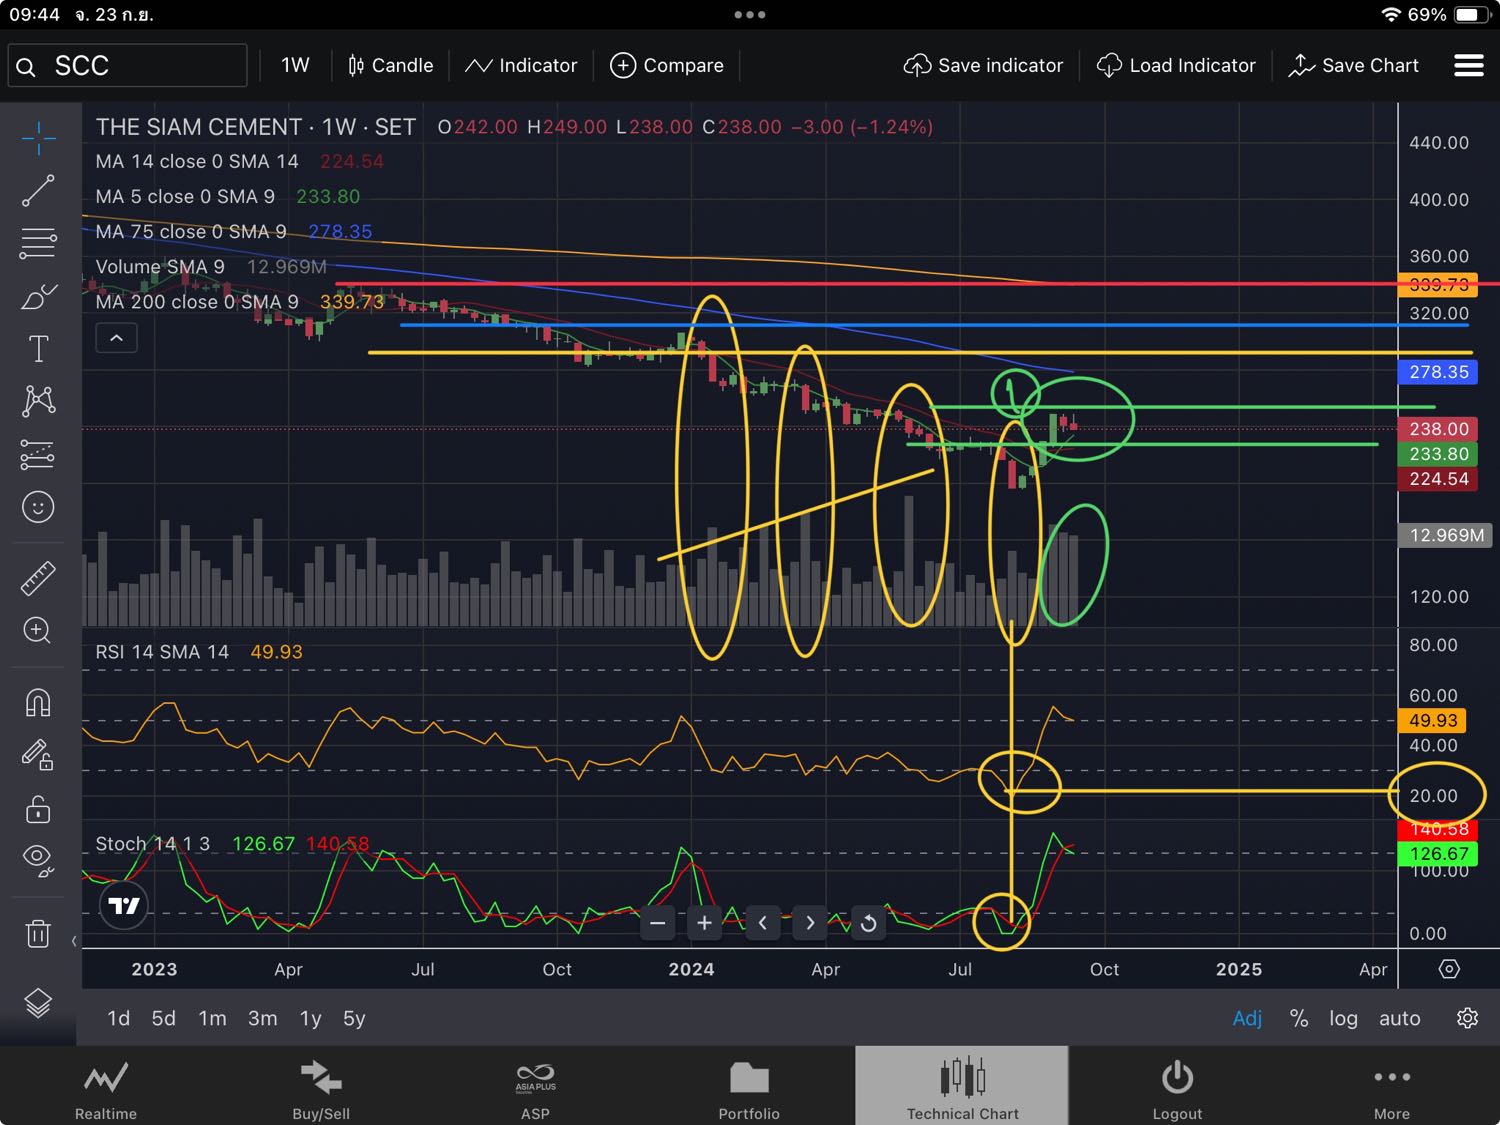Click the TradingView logo

(x=124, y=906)
